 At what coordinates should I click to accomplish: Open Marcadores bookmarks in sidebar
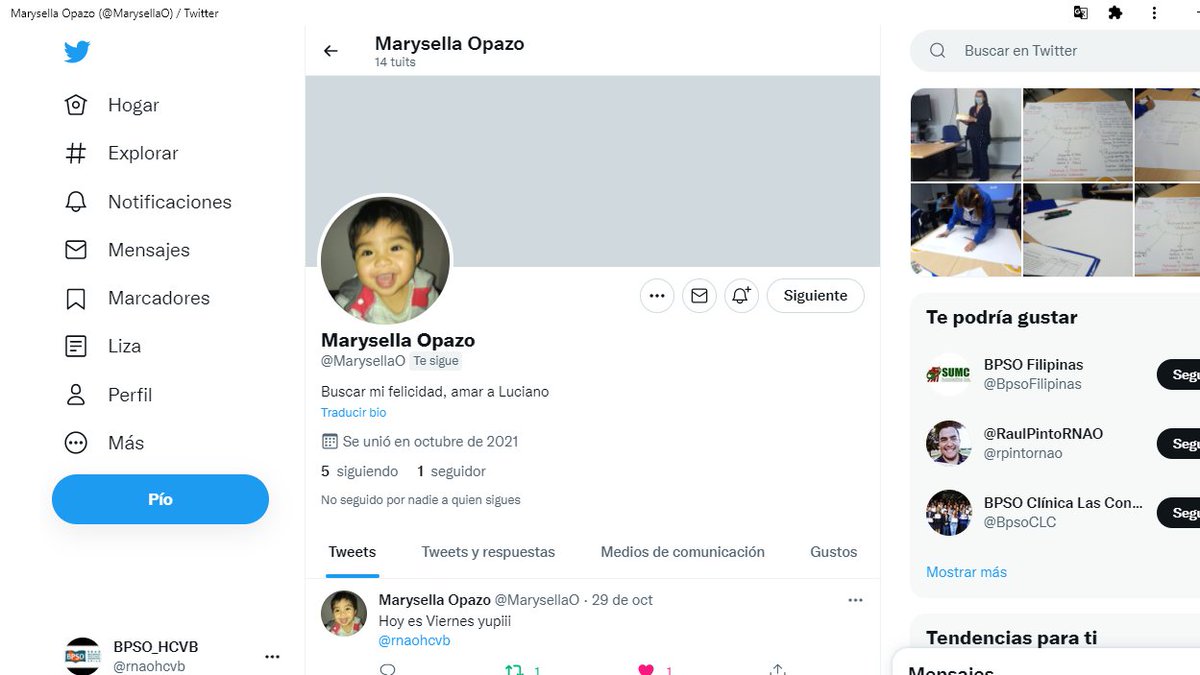(137, 298)
